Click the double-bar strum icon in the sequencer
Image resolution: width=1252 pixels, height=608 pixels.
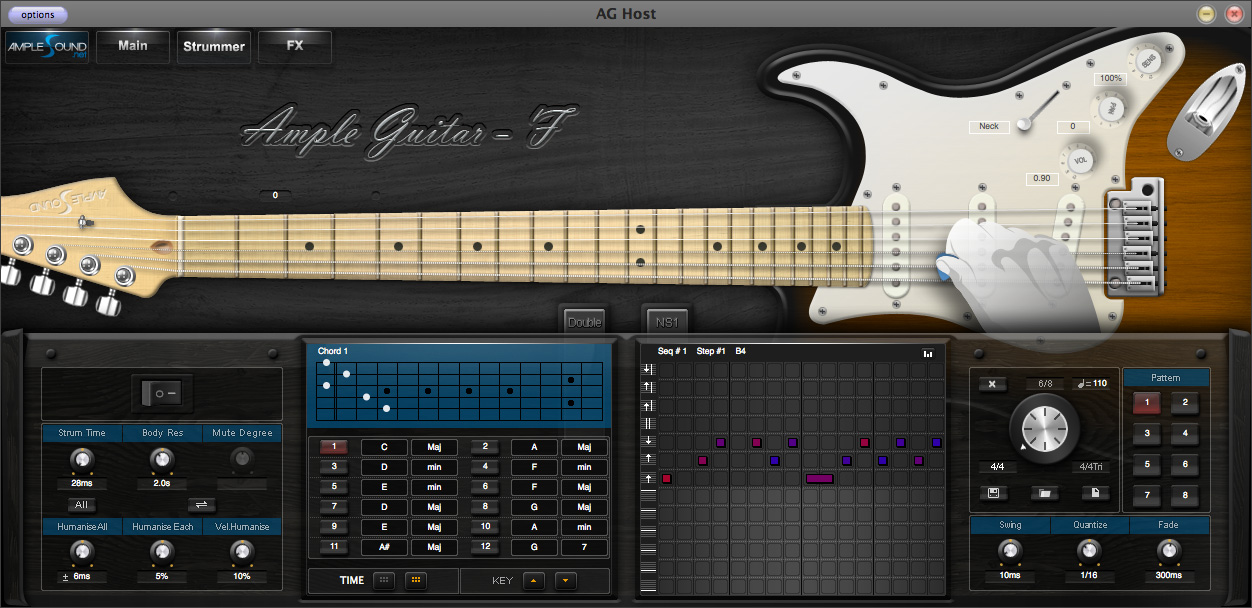[648, 423]
